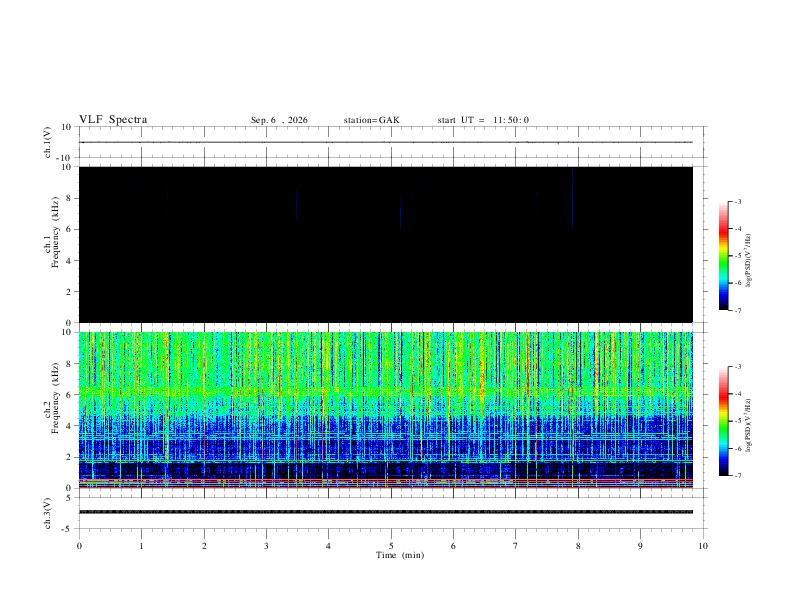Screen dimensions: 792x612
Task: Click the Sep. 6, 2026 date label
Action: pos(279,120)
